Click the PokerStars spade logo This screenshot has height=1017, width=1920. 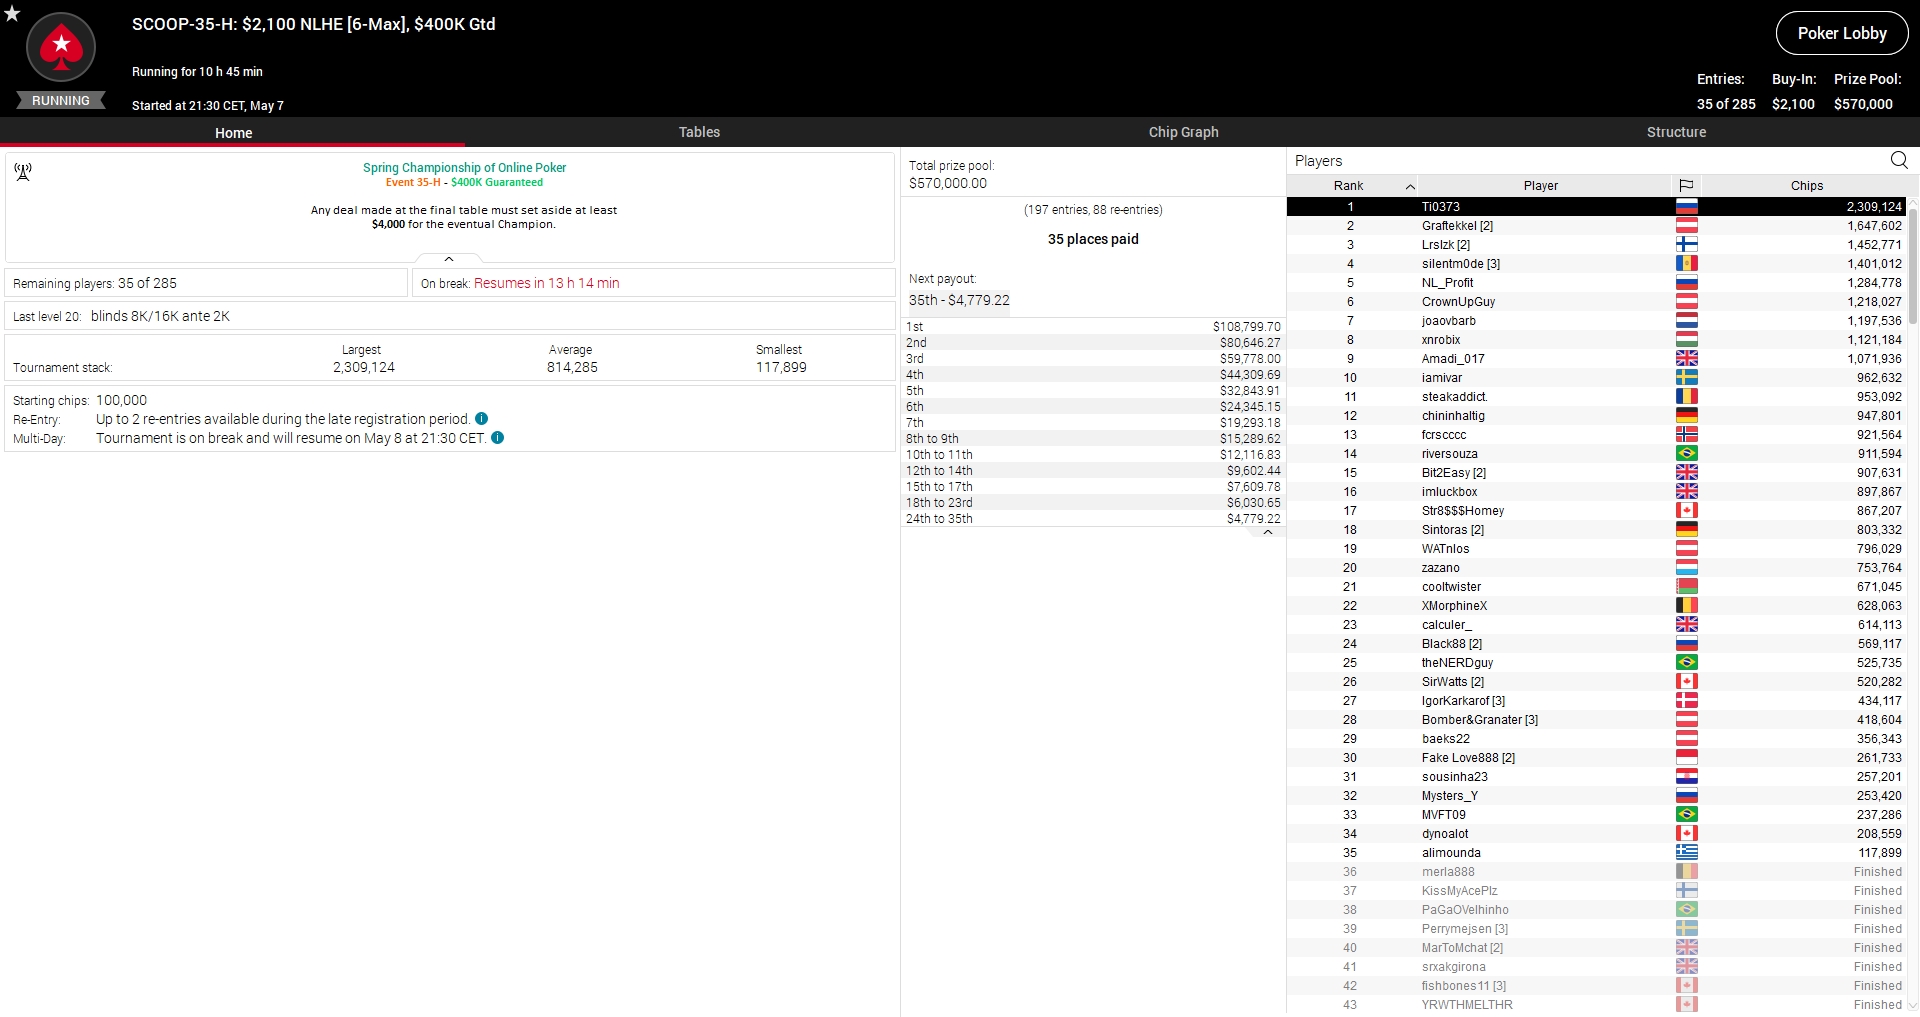[x=61, y=47]
